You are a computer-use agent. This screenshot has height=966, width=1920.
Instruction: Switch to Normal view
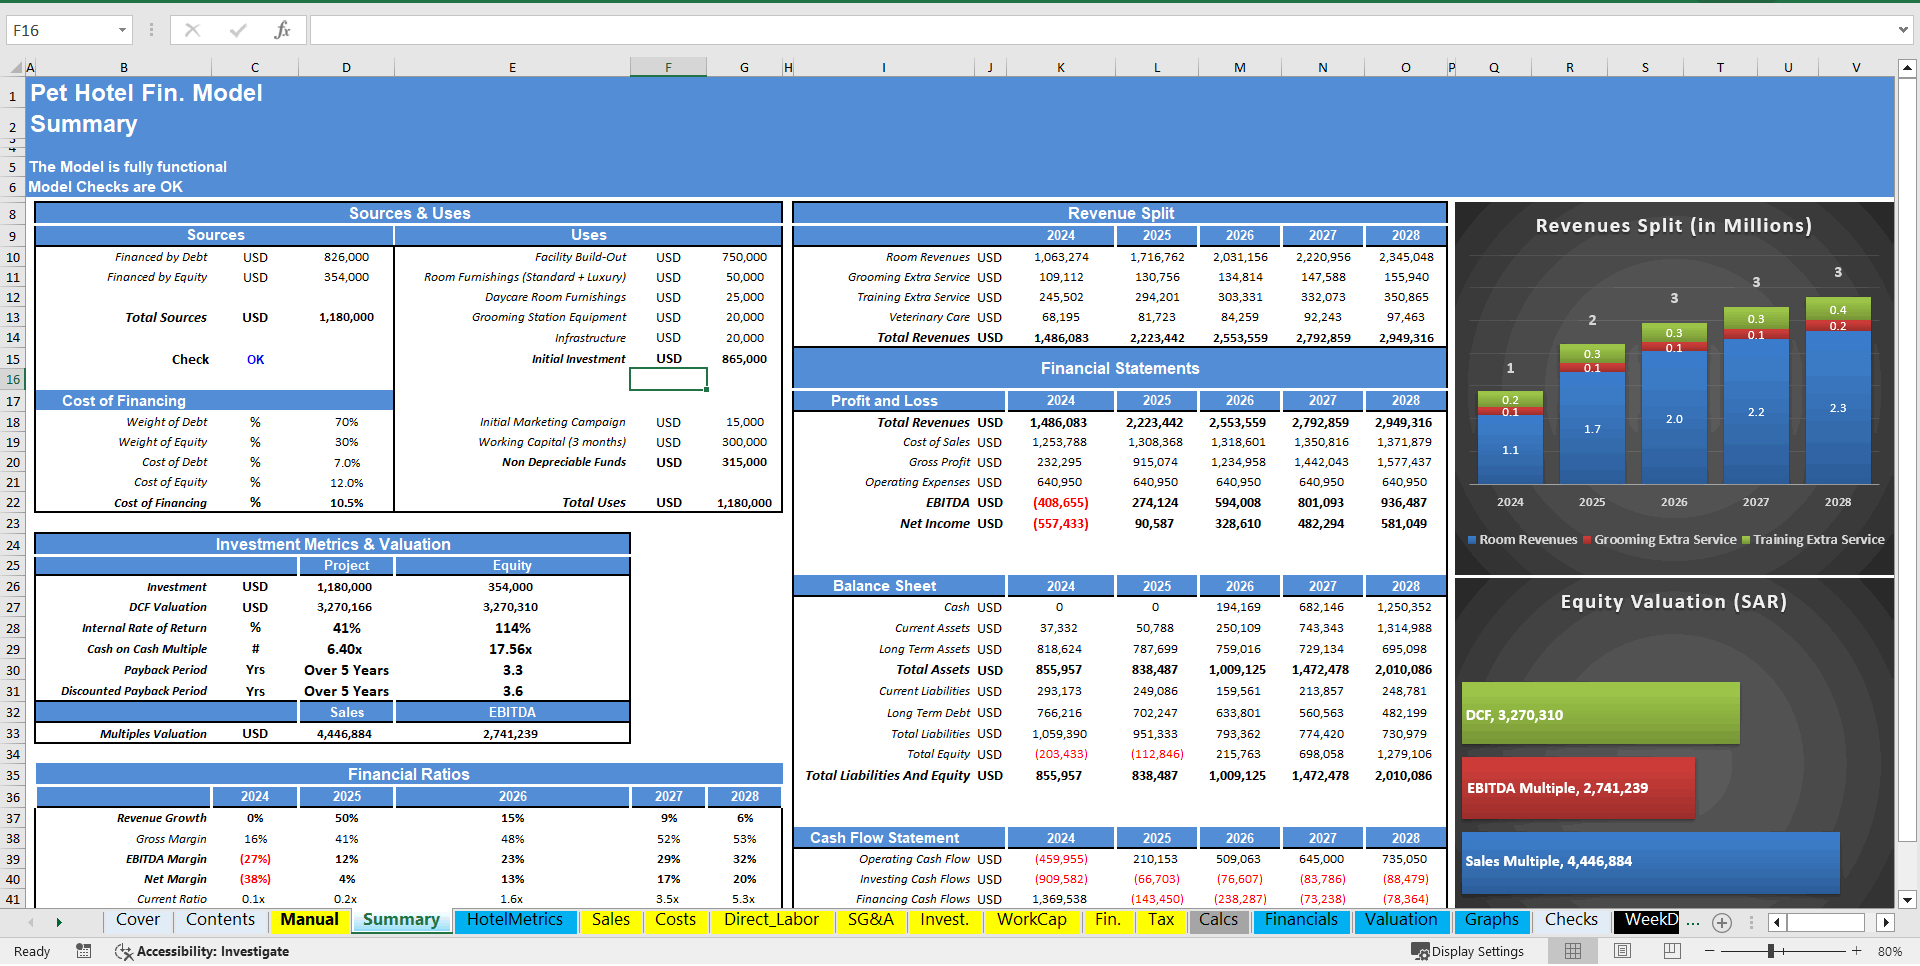pos(1573,951)
